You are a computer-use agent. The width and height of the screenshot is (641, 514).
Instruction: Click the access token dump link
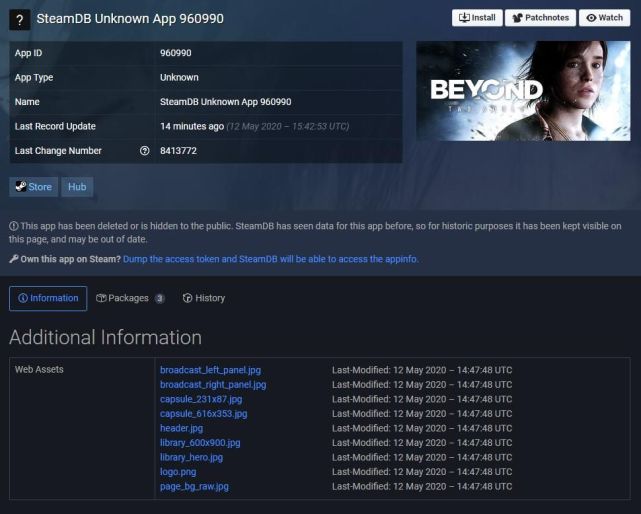(271, 259)
